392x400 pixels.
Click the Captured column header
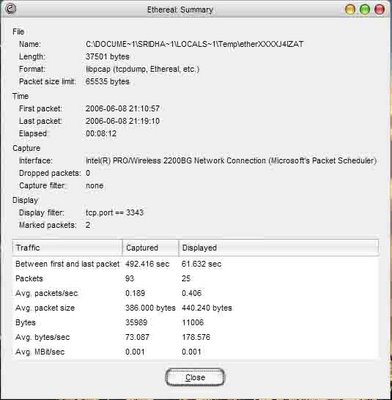[x=151, y=248]
